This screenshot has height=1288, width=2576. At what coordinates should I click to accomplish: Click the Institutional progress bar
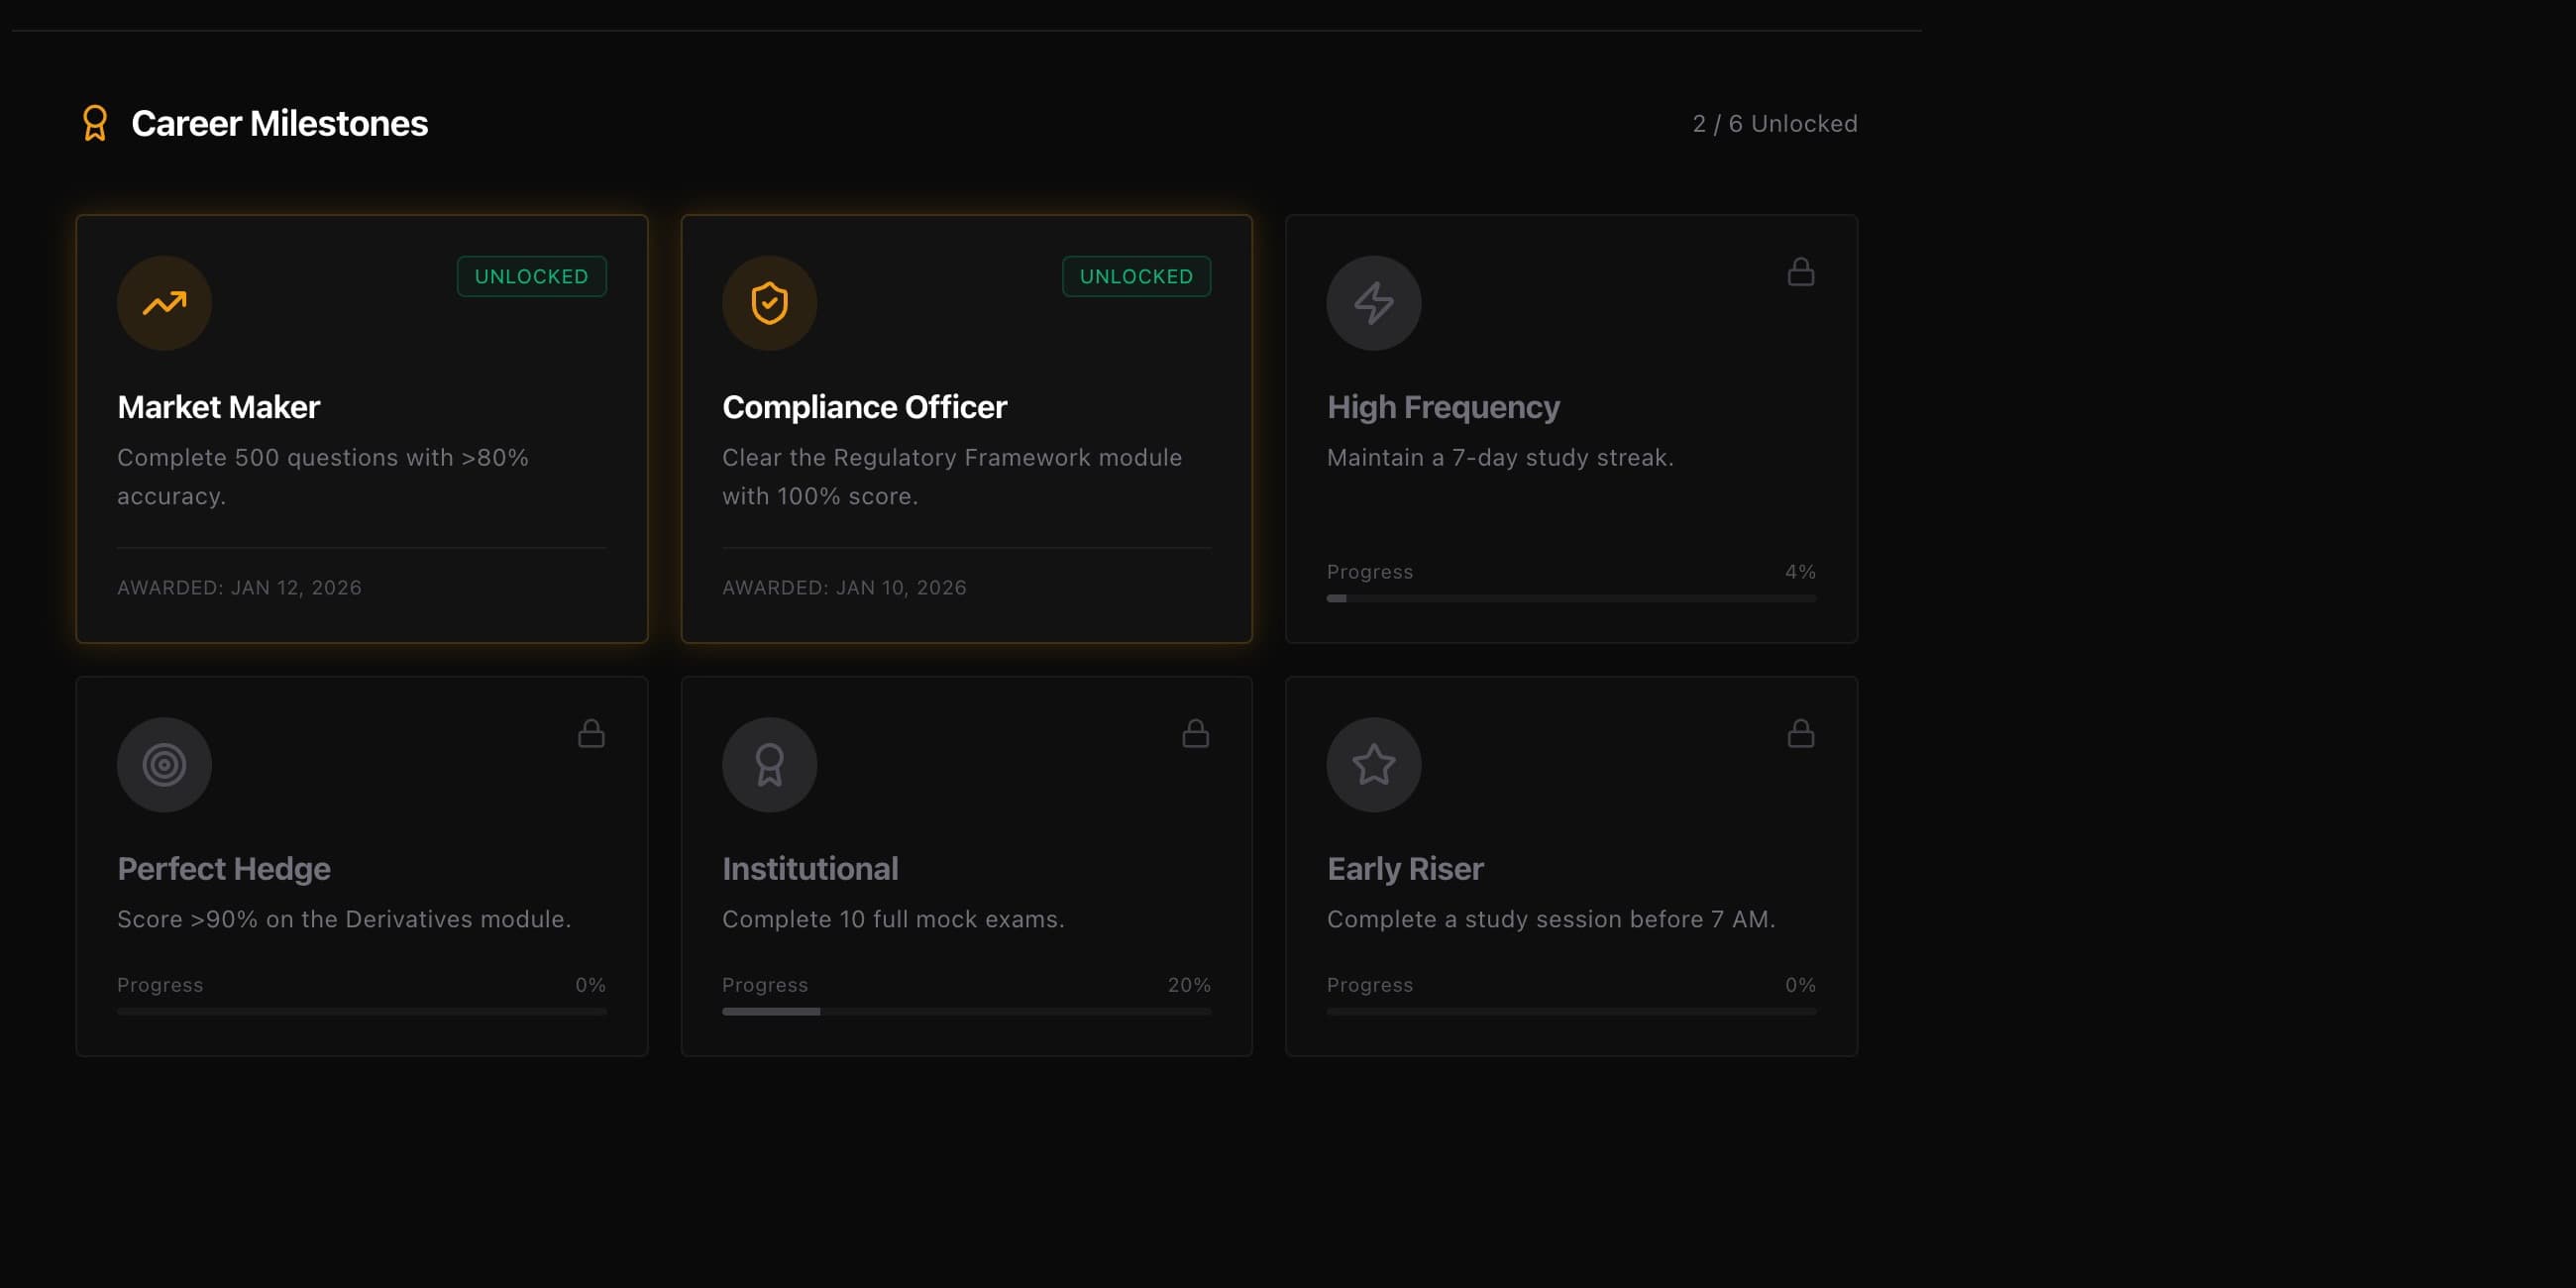(x=966, y=1011)
